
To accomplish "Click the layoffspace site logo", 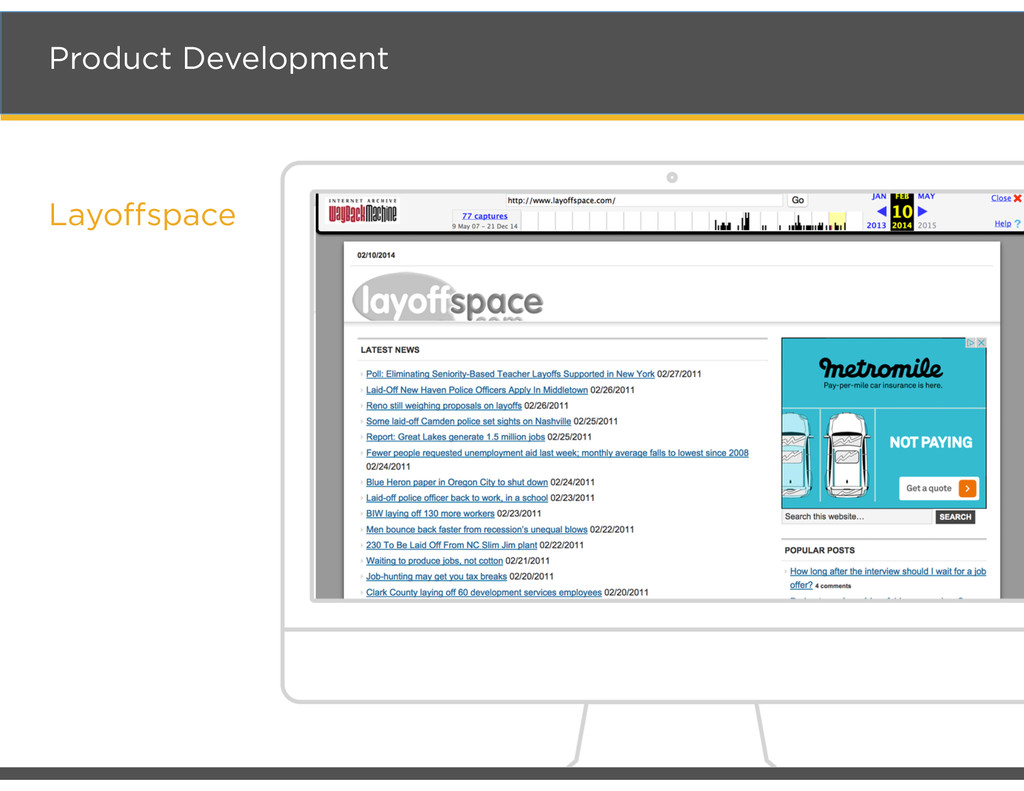I will (447, 298).
